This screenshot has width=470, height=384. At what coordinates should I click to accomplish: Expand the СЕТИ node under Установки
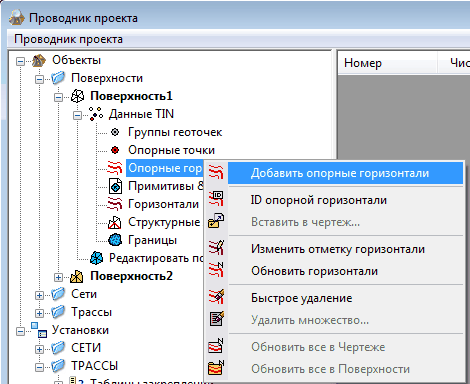[39, 349]
